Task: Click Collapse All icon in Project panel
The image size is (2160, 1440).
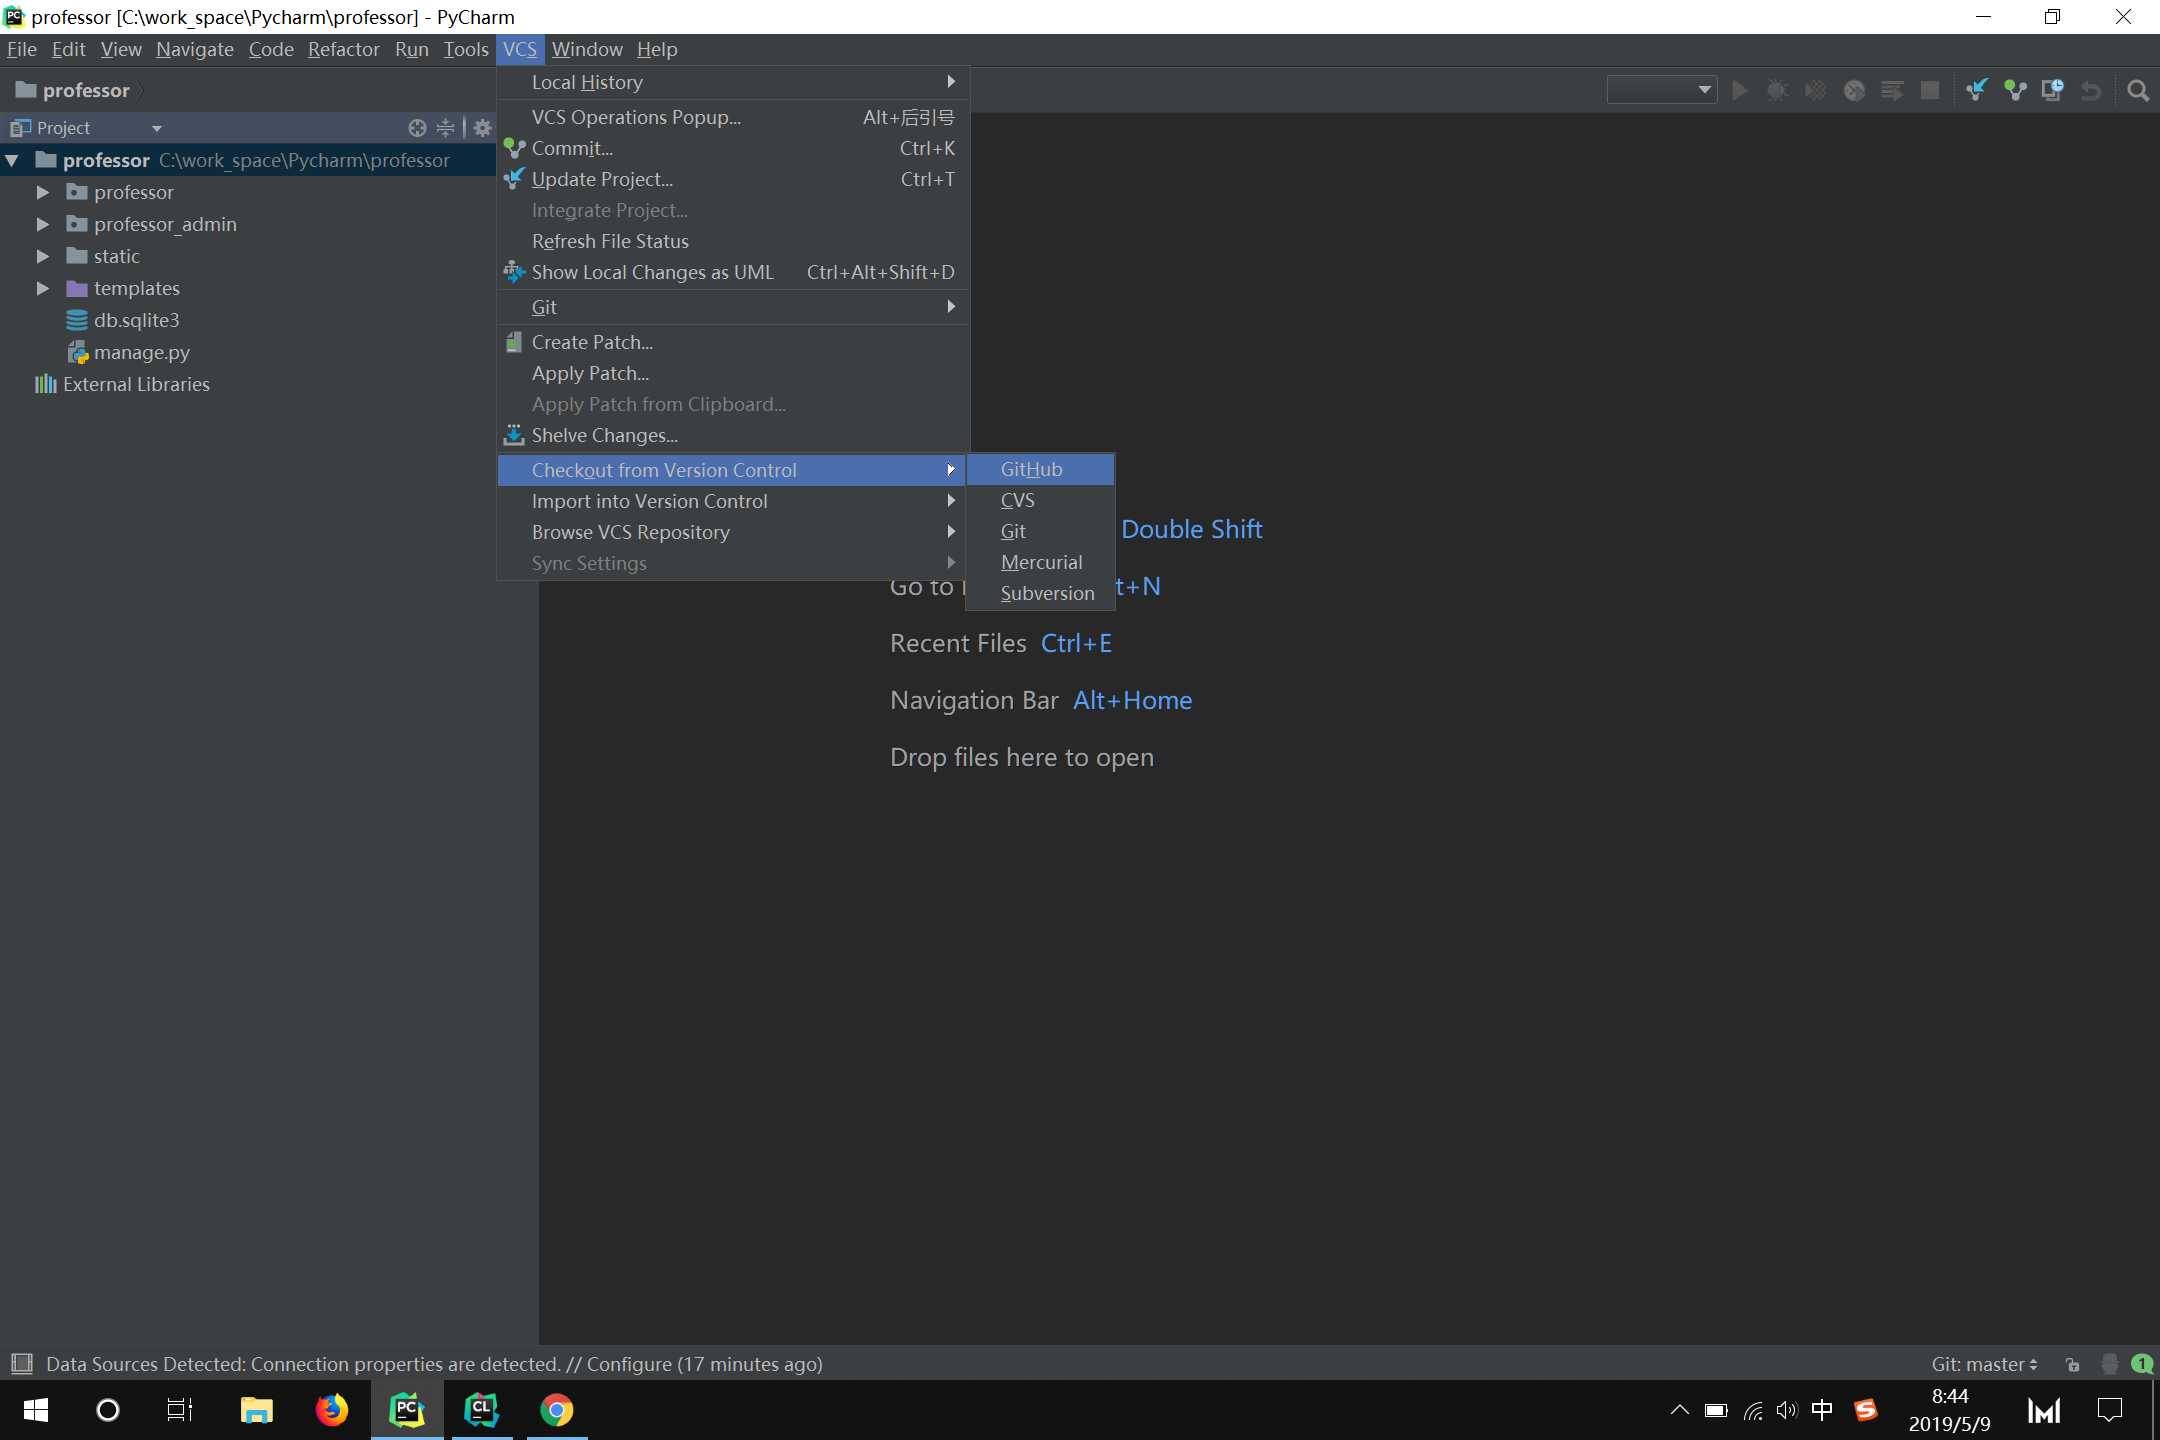Action: tap(445, 128)
